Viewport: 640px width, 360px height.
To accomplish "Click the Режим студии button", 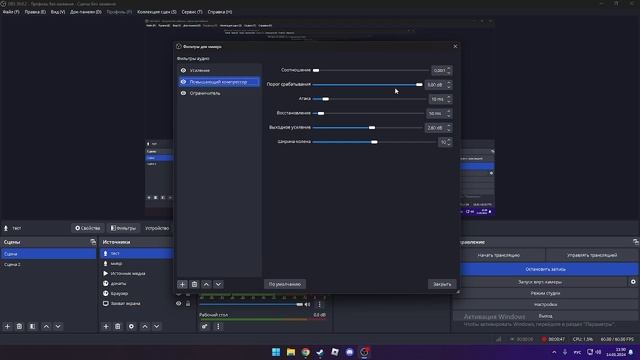I will click(x=545, y=293).
